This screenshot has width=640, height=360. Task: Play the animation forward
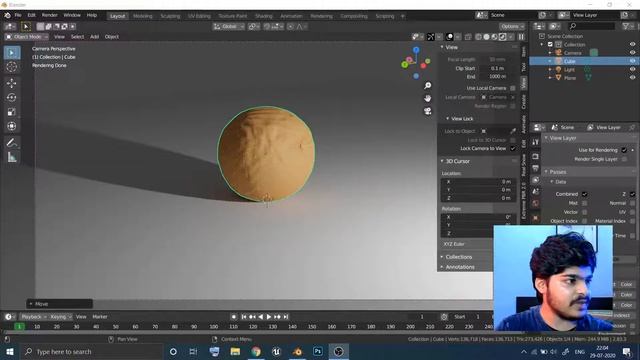pyautogui.click(x=269, y=317)
